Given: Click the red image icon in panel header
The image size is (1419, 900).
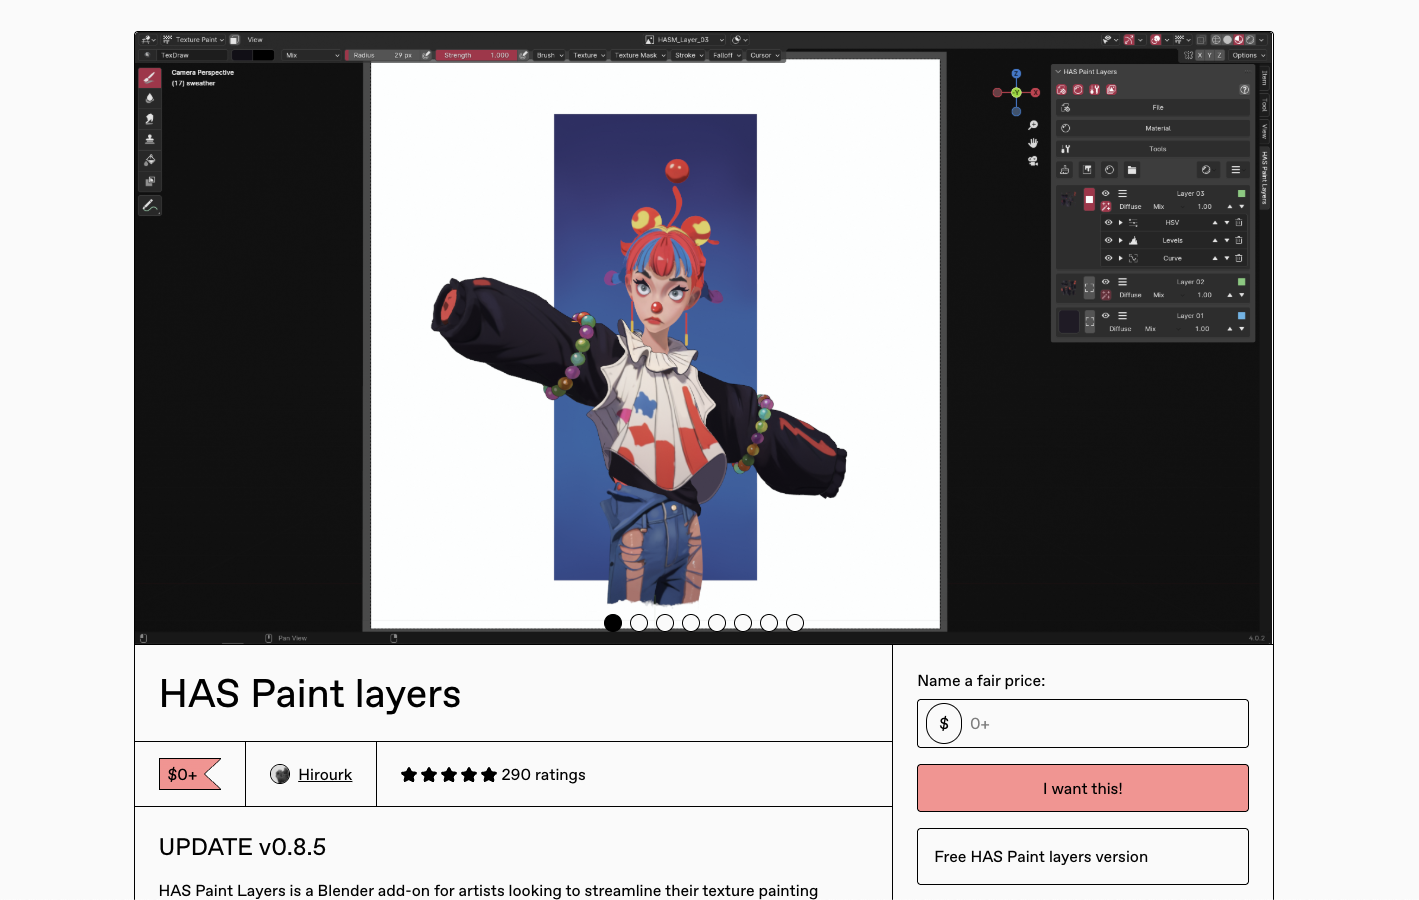Looking at the screenshot, I should click(x=1111, y=90).
